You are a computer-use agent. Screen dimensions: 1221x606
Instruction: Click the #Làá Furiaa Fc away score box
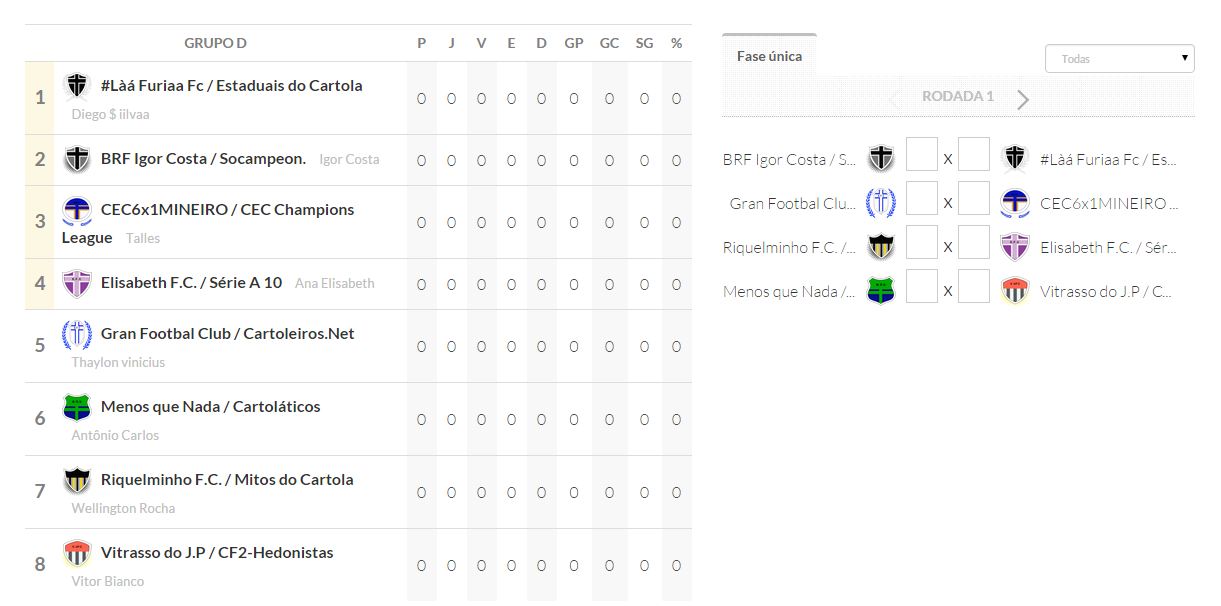[x=973, y=155]
